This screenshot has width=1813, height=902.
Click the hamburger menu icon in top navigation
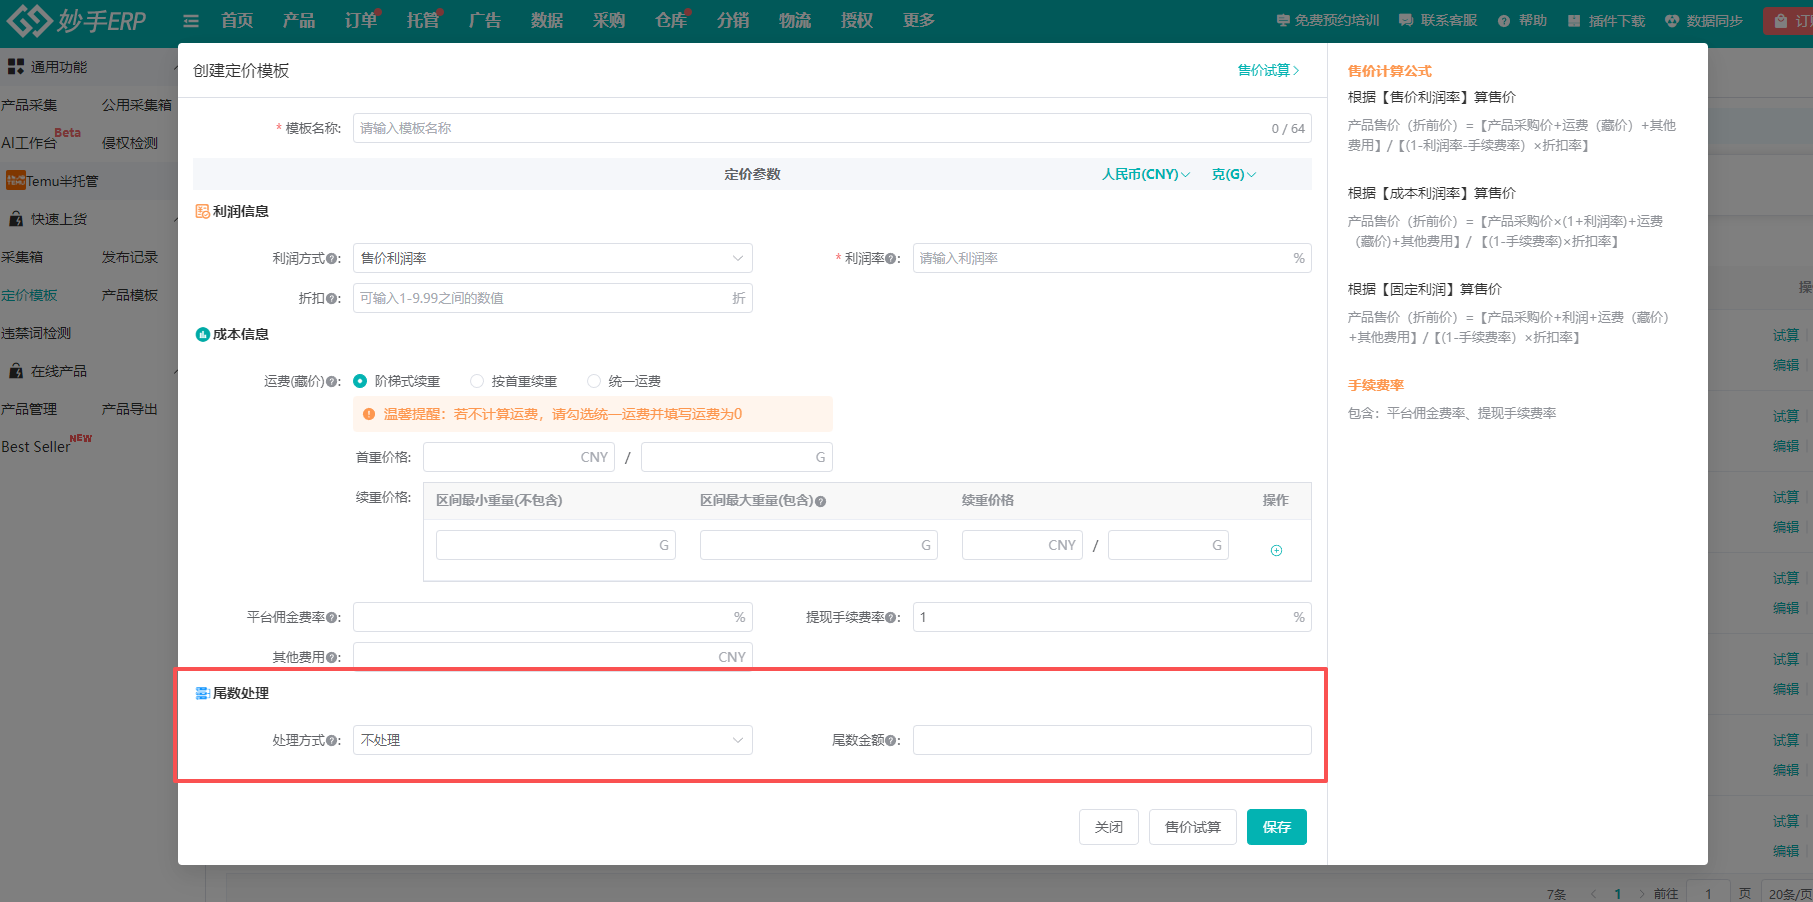191,21
